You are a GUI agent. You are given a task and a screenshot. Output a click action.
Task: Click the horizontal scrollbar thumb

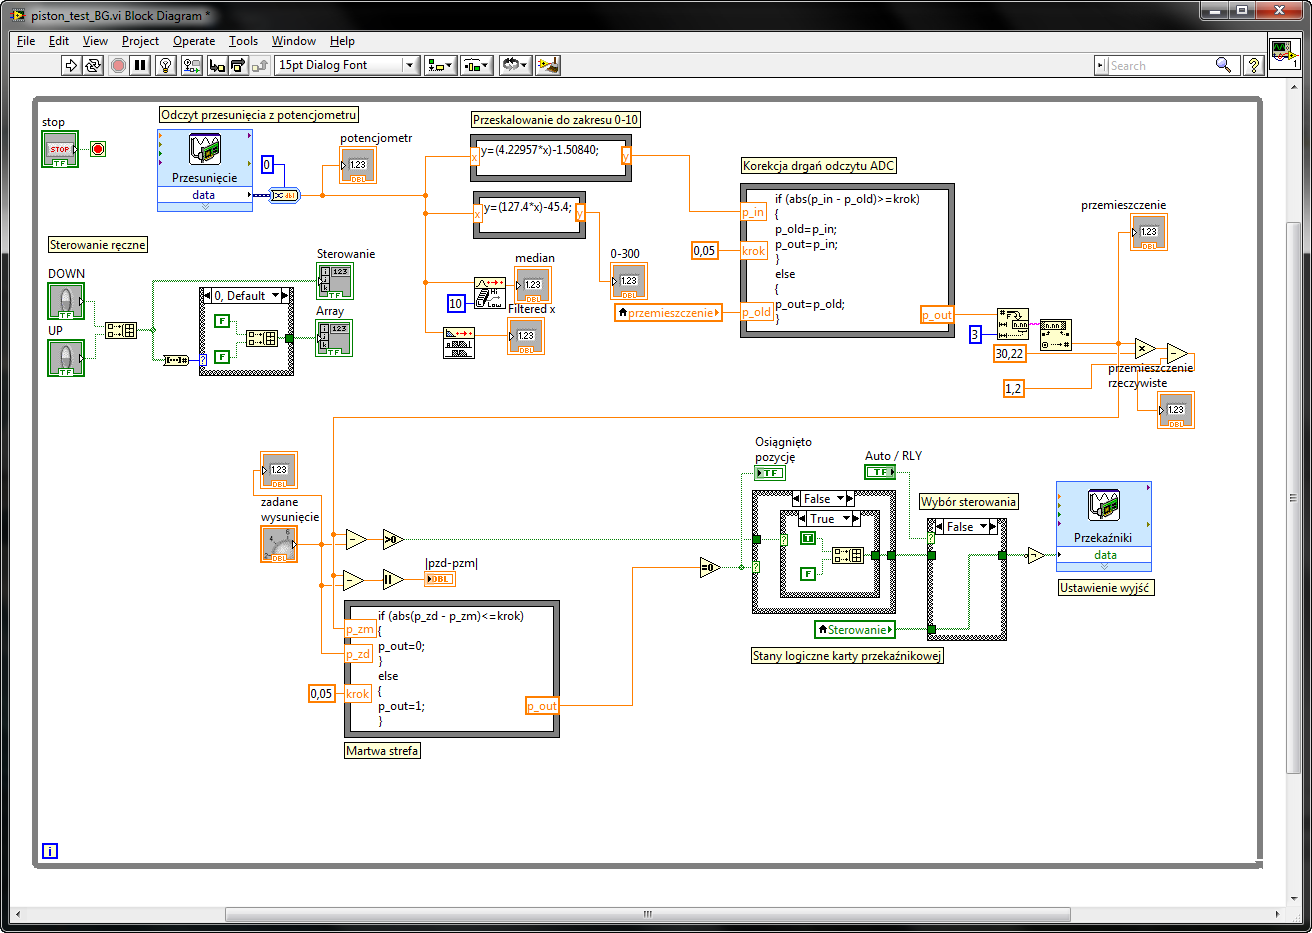(x=647, y=914)
